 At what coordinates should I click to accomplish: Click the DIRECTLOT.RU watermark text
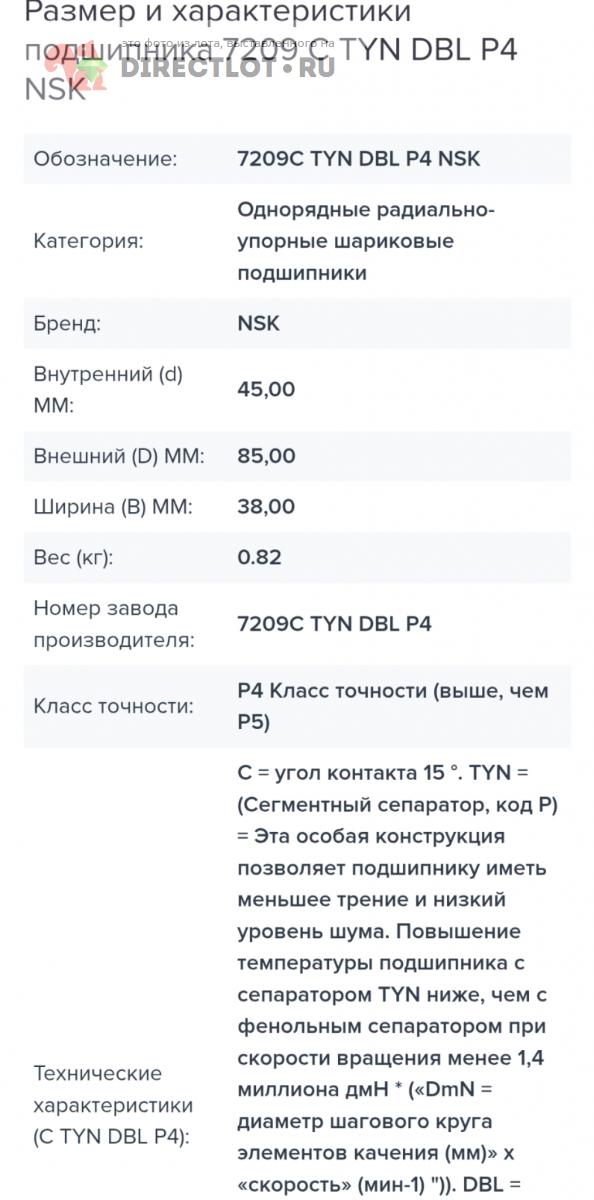(x=227, y=68)
